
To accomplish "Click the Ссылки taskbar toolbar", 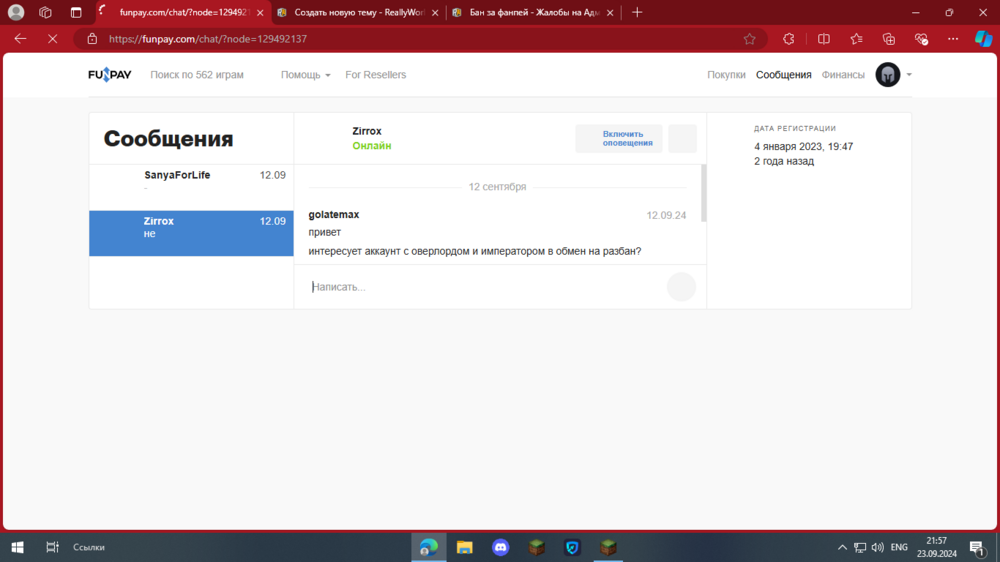I will click(89, 547).
